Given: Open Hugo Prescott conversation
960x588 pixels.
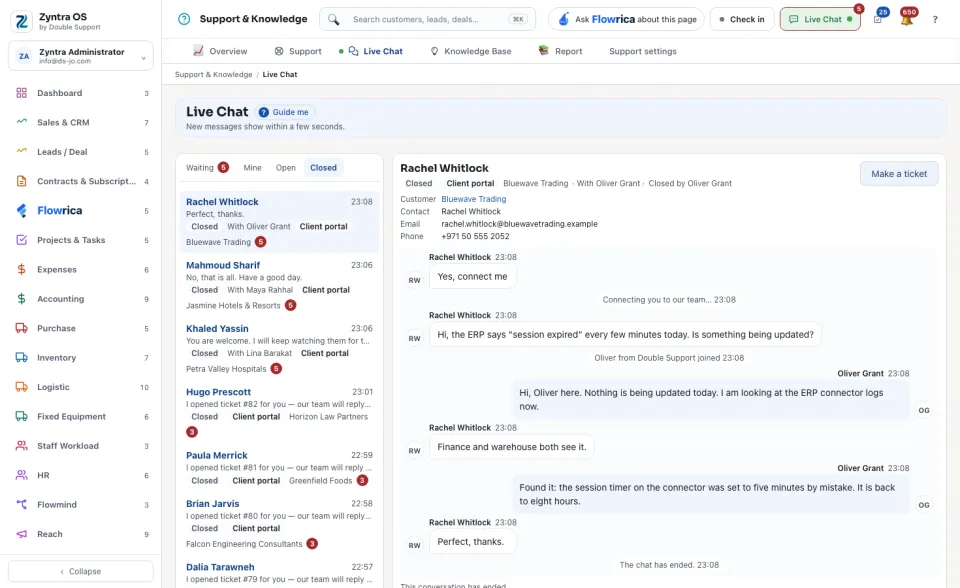Looking at the screenshot, I should point(279,414).
